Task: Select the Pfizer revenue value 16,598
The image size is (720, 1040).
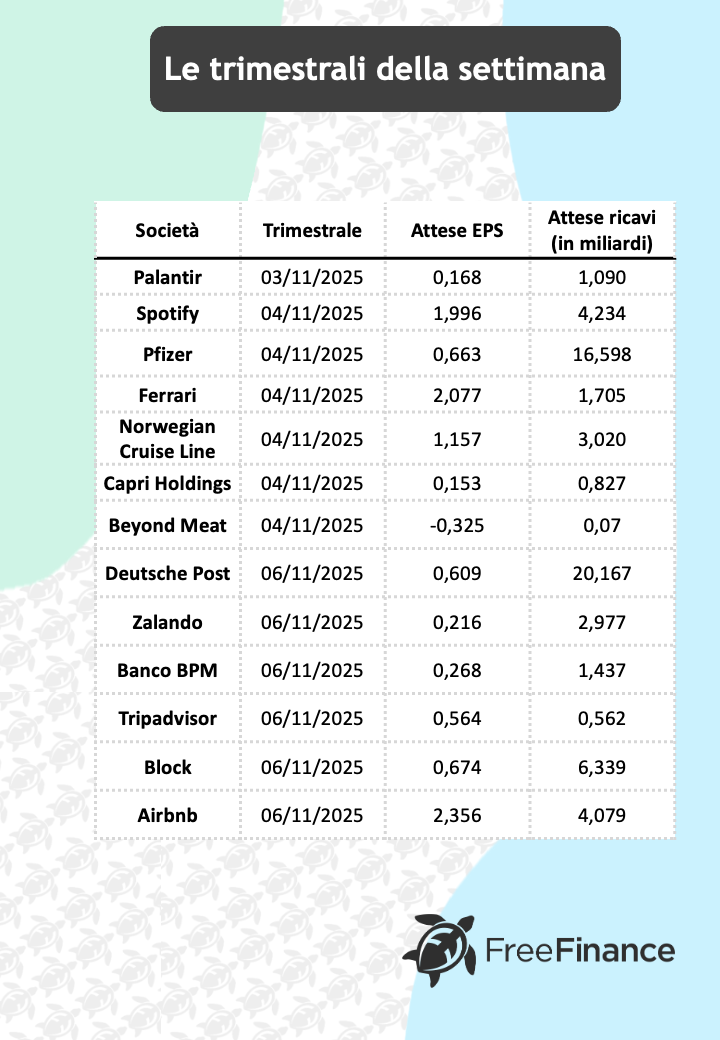Action: click(x=602, y=354)
